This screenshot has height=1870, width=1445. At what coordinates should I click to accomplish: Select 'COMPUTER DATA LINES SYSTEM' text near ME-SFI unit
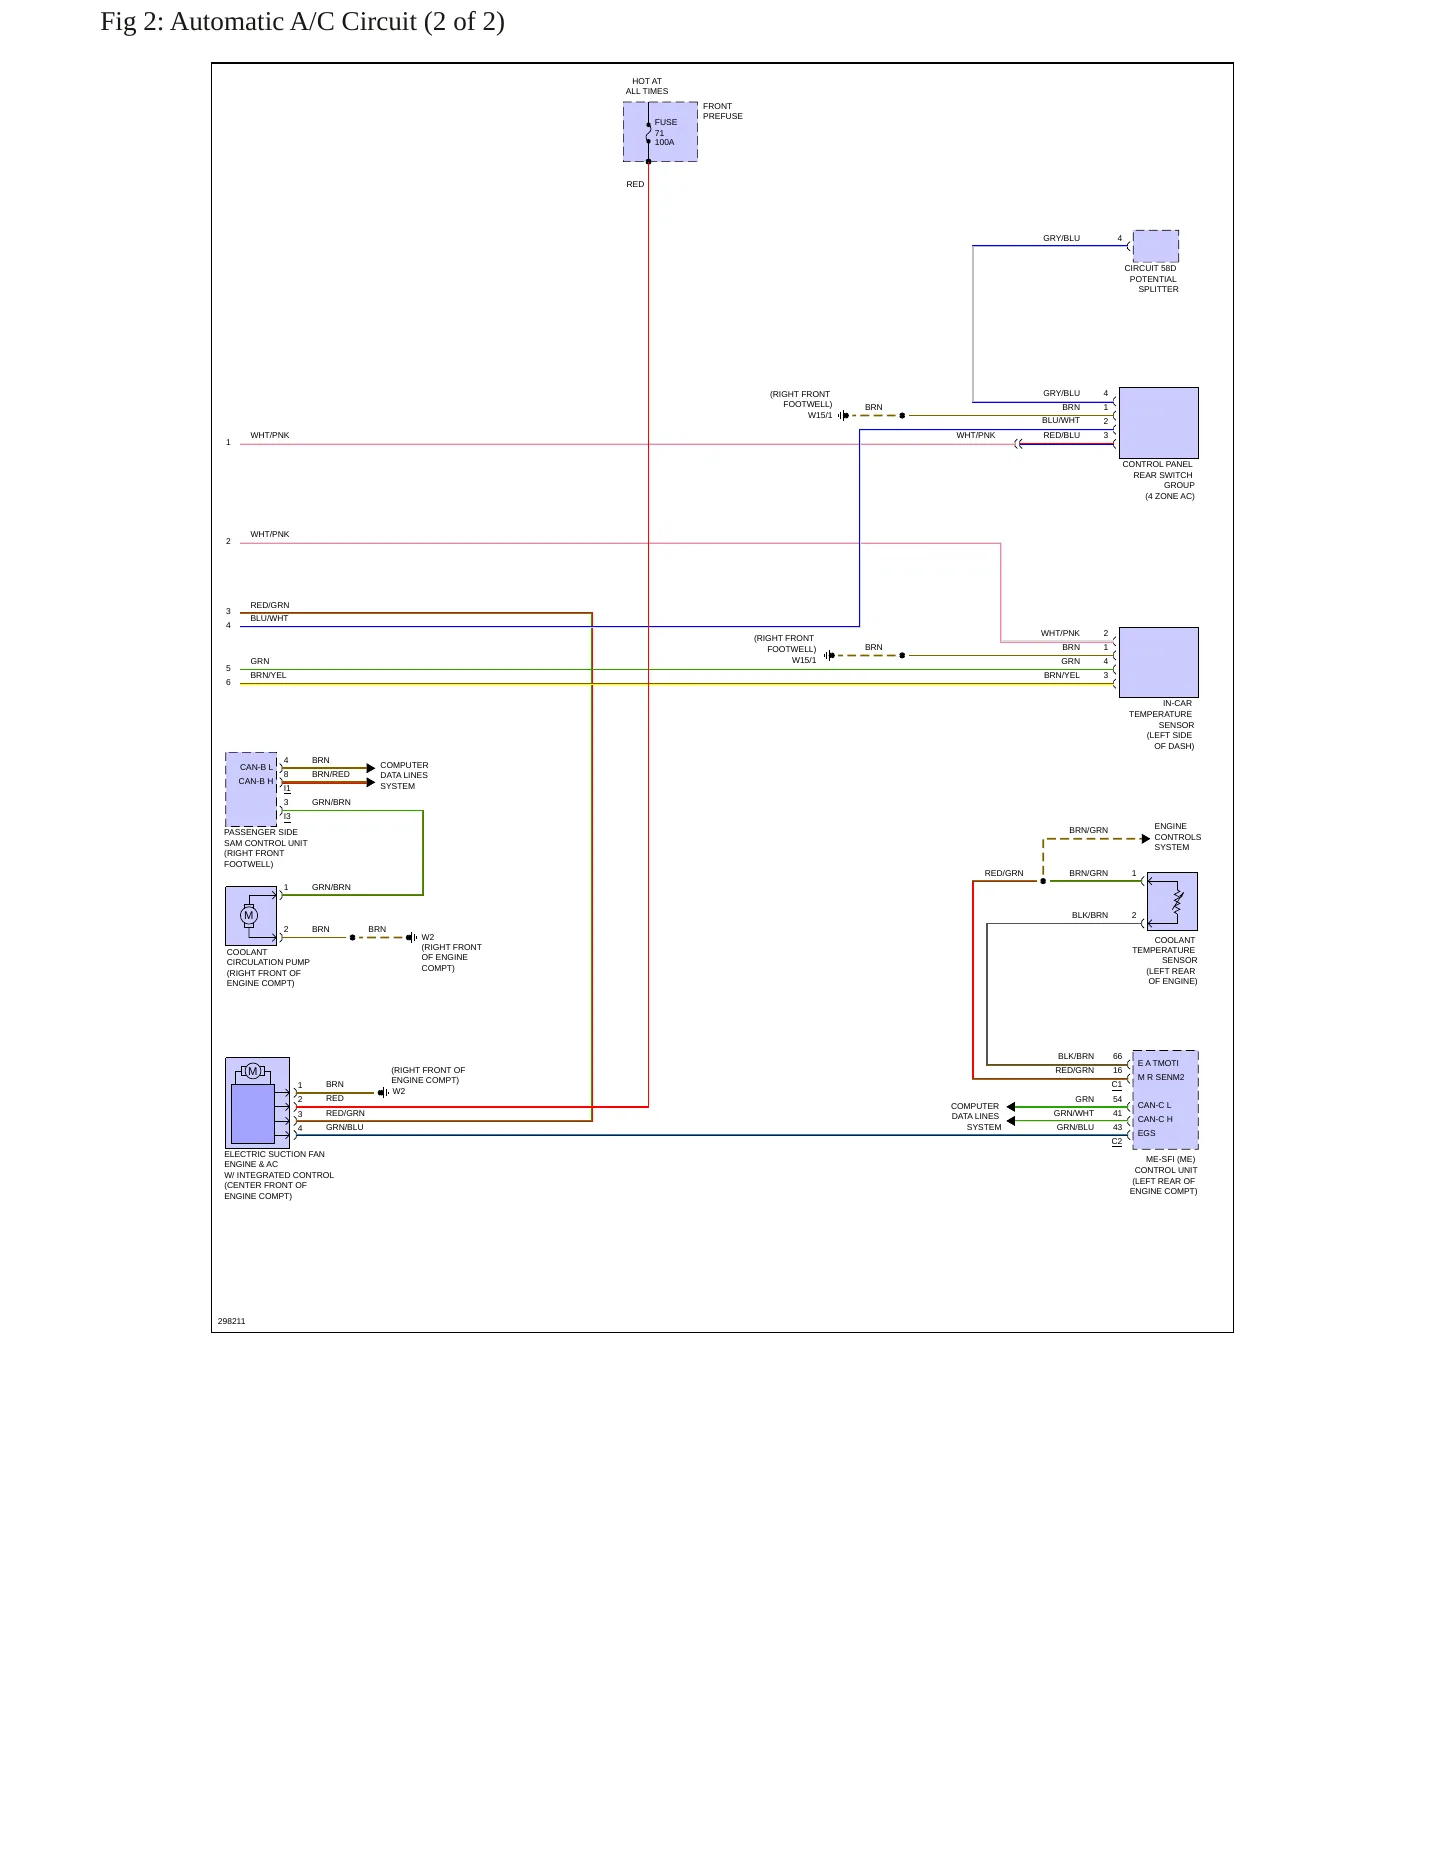tap(976, 1117)
